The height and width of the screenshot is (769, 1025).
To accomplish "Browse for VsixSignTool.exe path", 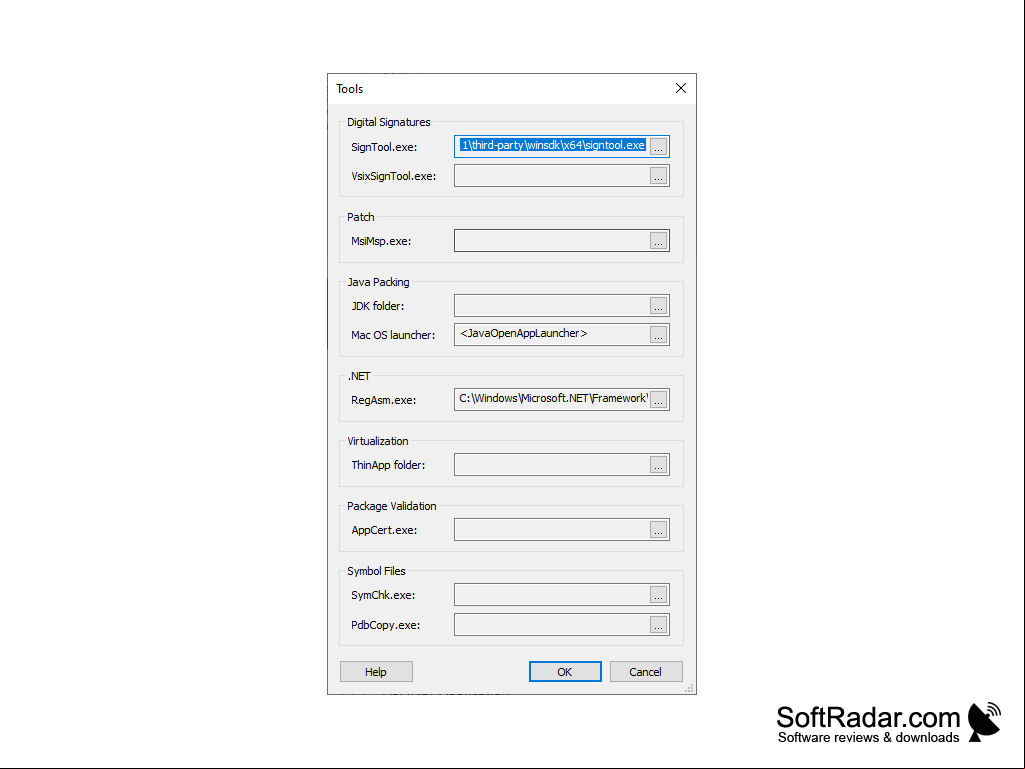I will pos(658,176).
